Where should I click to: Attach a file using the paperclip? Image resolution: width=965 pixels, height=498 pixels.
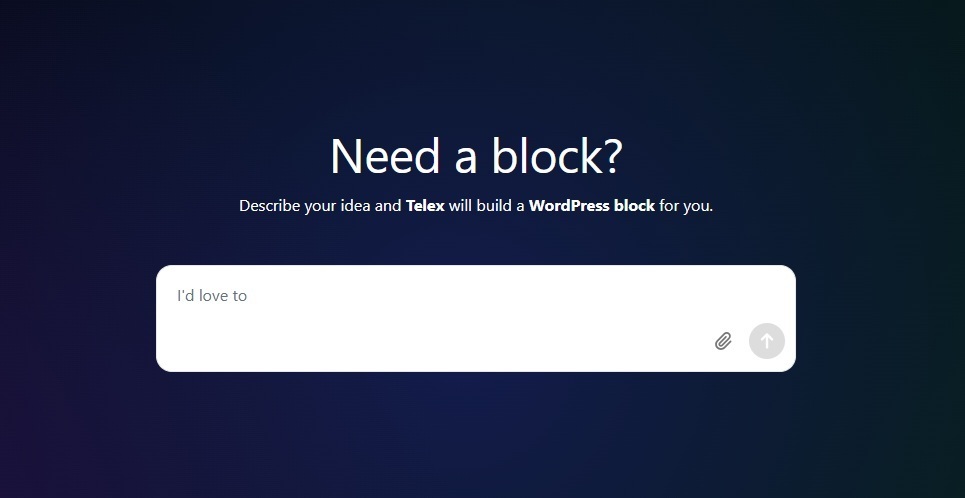pos(723,341)
